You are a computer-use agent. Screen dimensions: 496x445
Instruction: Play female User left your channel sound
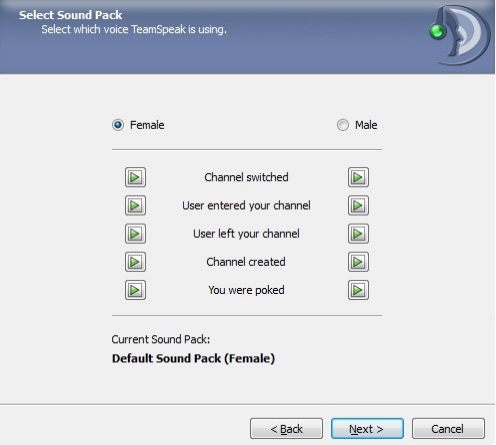point(135,234)
